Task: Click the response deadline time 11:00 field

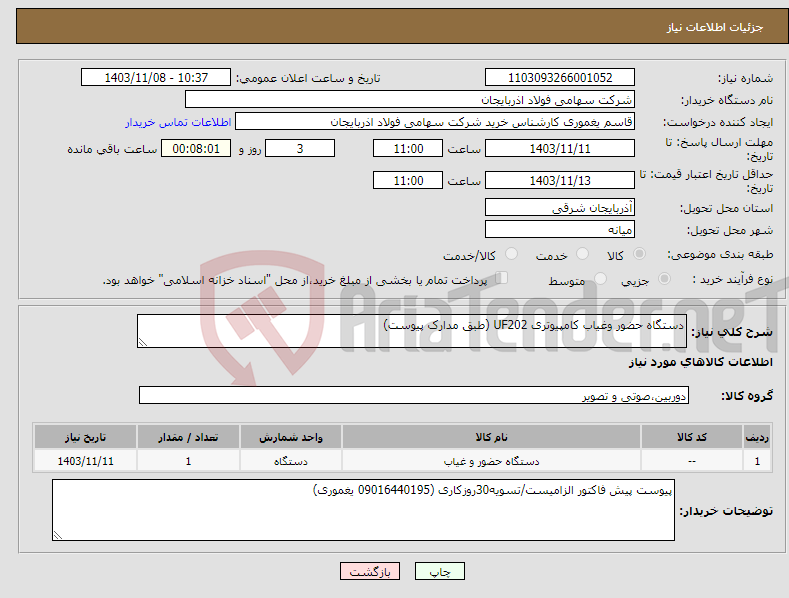Action: 408,148
